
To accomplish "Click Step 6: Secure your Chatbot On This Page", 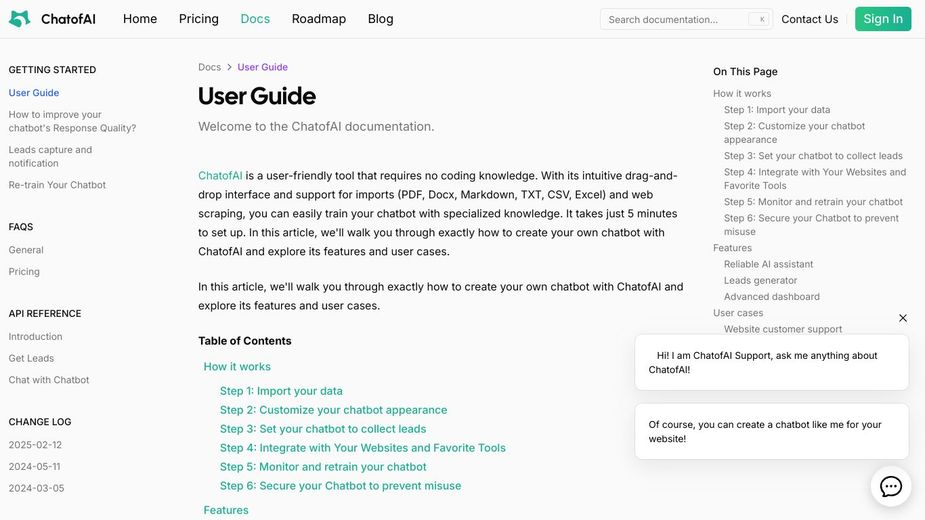I will [811, 225].
